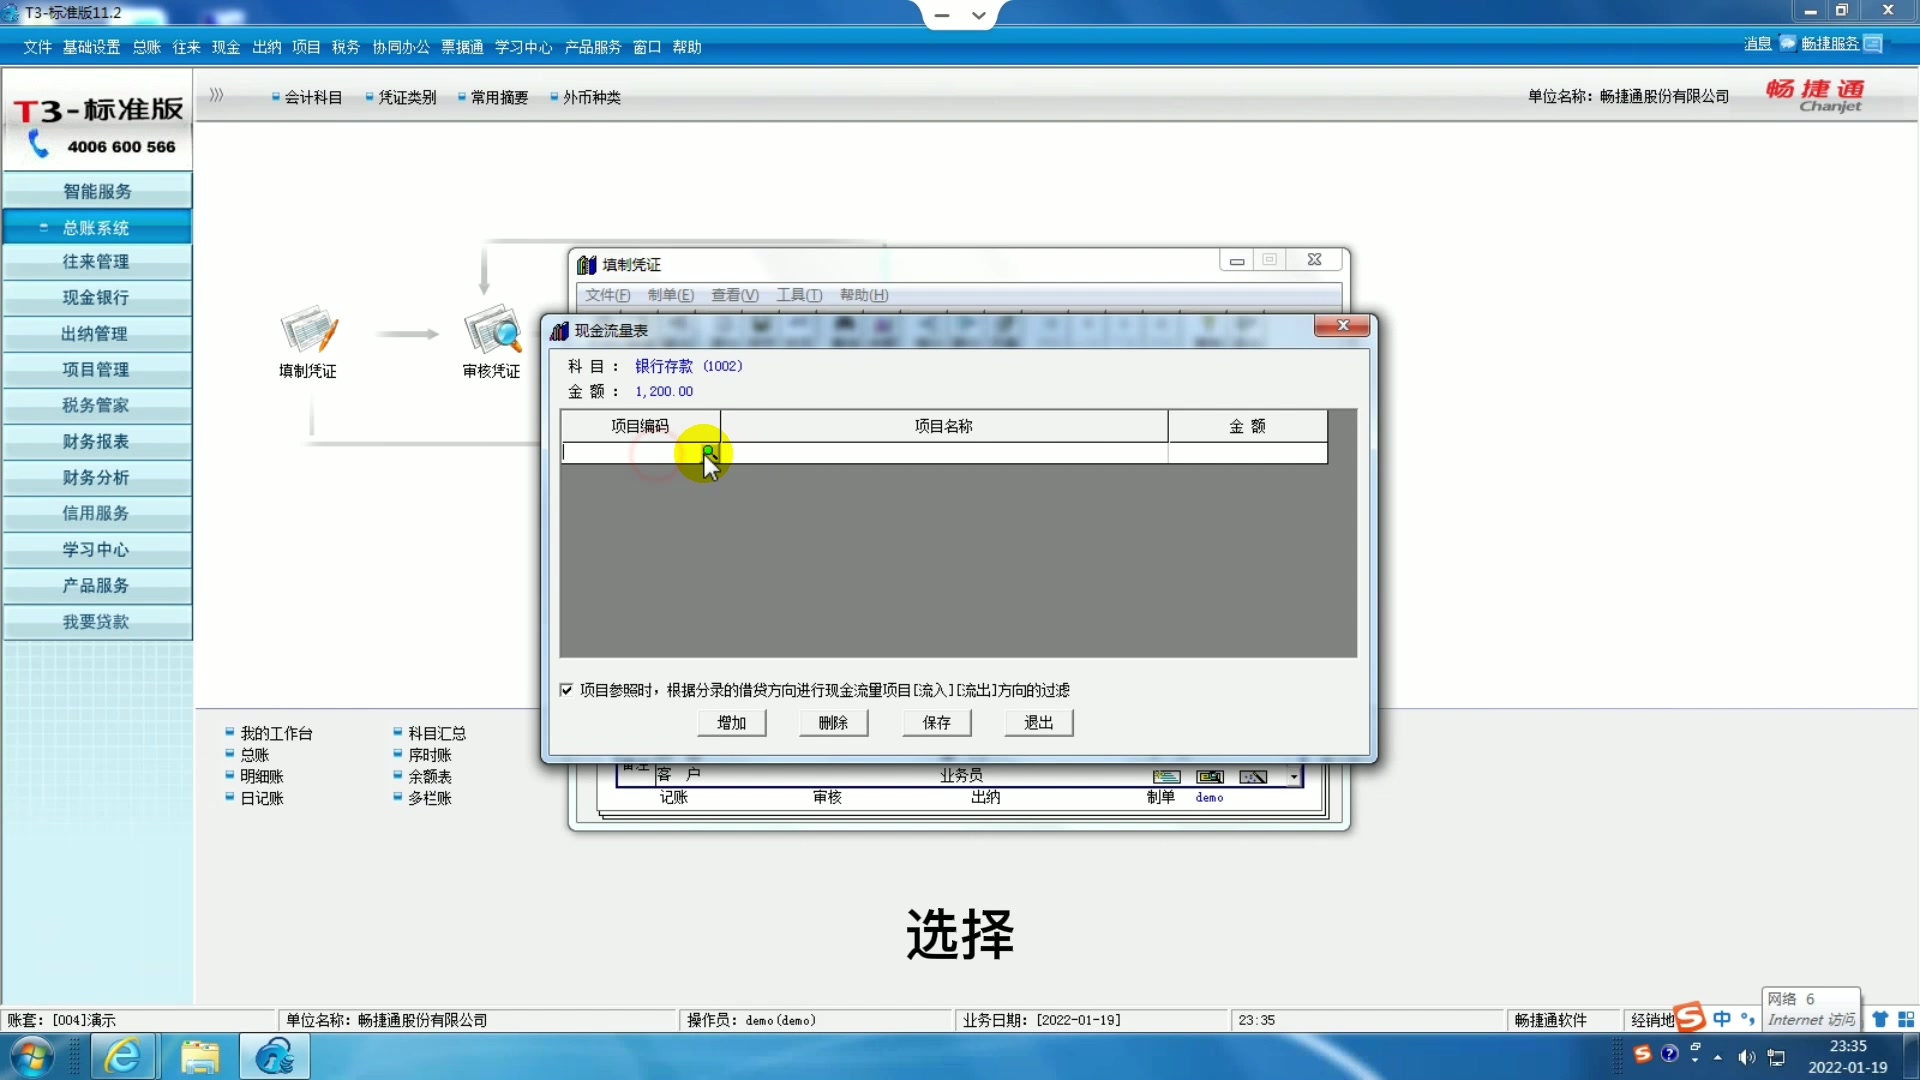Select 往来管理 in the sidebar
This screenshot has width=1920, height=1080.
pos(97,261)
